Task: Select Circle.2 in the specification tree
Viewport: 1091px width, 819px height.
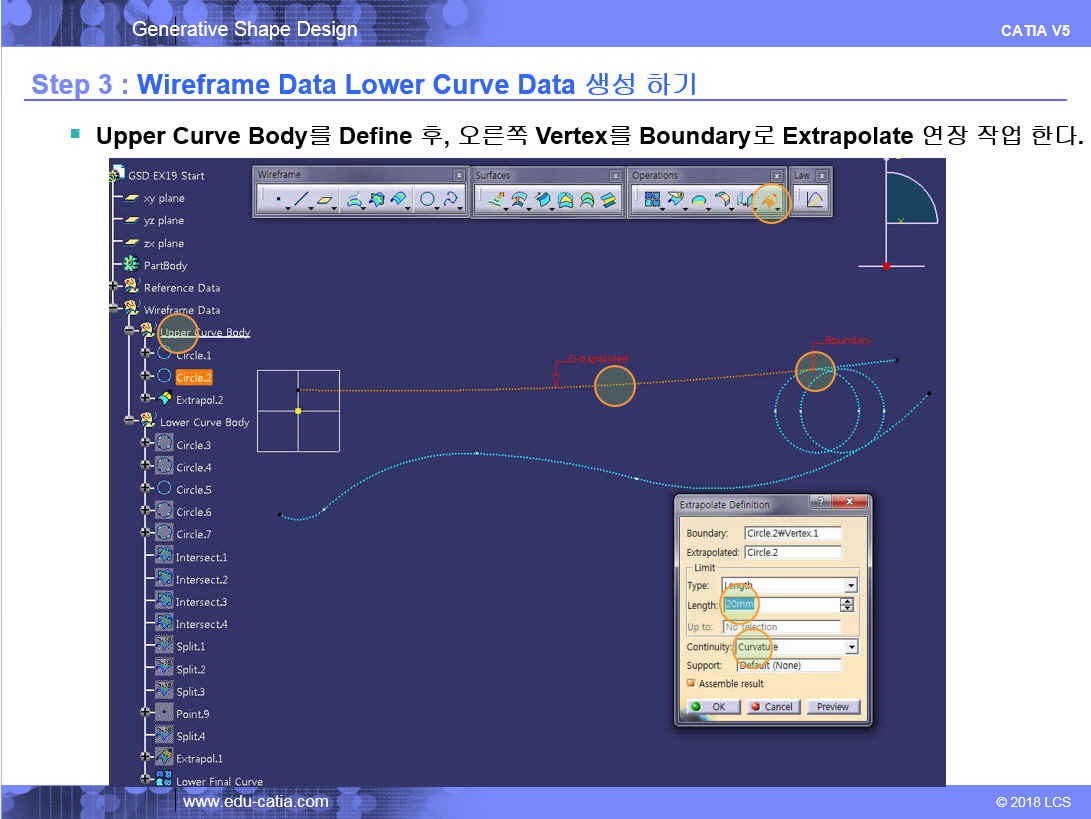Action: click(x=194, y=378)
